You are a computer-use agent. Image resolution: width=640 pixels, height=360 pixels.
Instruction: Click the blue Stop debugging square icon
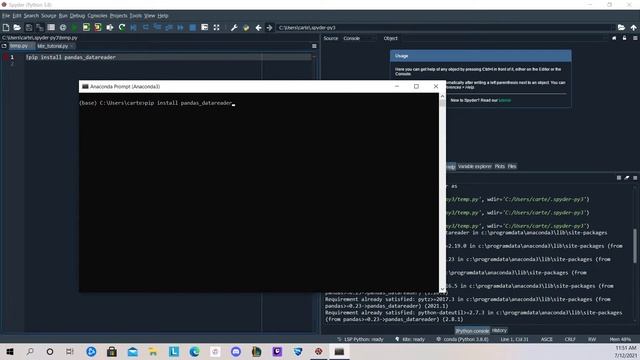click(193, 27)
